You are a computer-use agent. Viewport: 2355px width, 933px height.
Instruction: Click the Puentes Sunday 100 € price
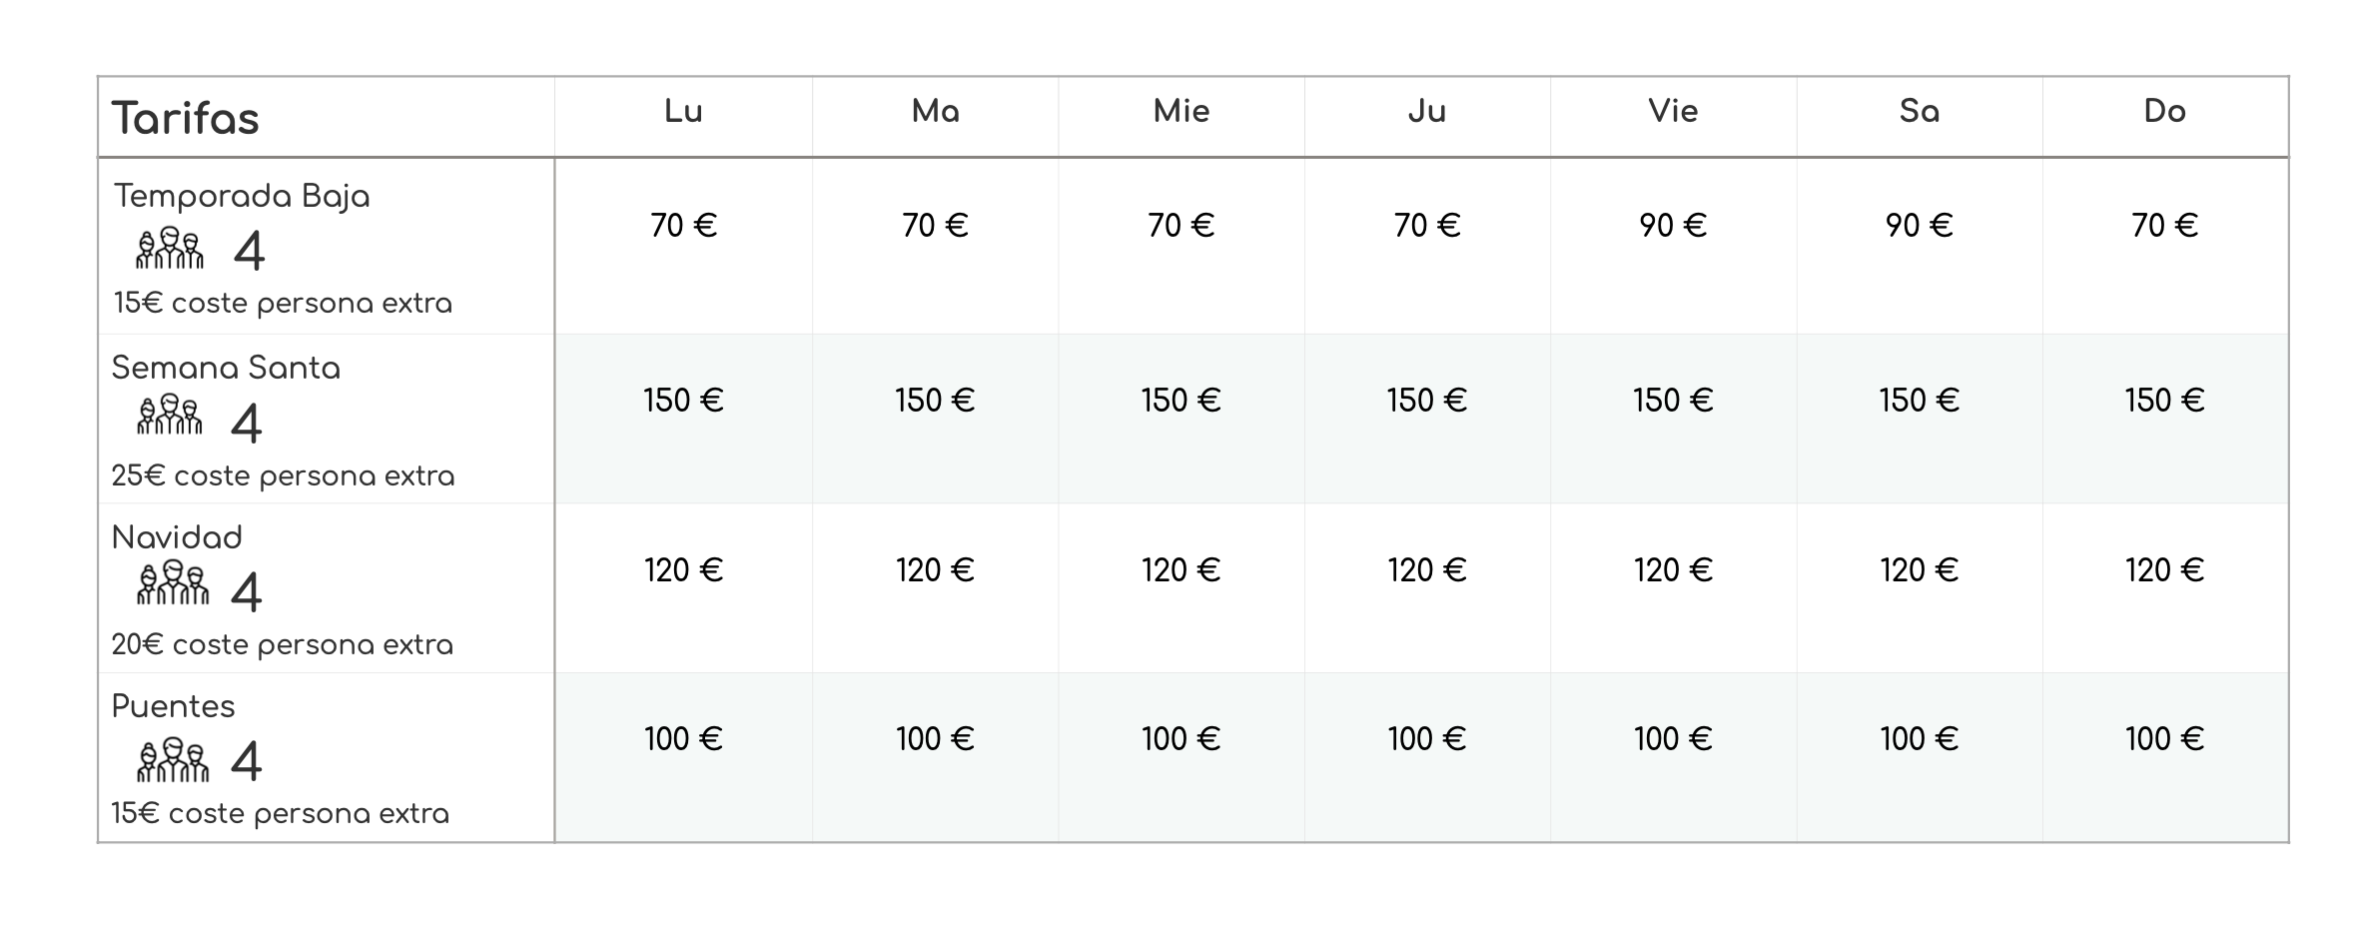[x=2165, y=740]
